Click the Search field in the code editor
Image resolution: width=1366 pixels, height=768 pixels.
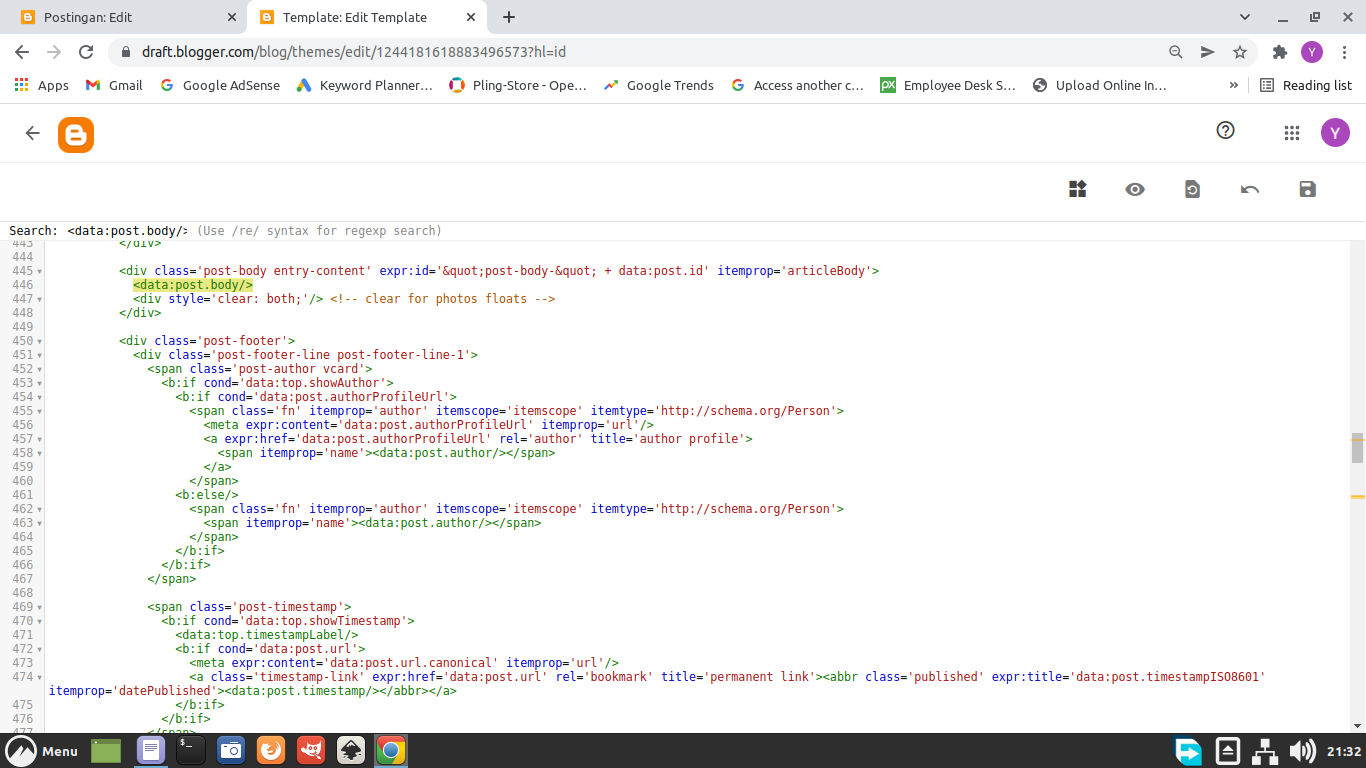(x=127, y=231)
